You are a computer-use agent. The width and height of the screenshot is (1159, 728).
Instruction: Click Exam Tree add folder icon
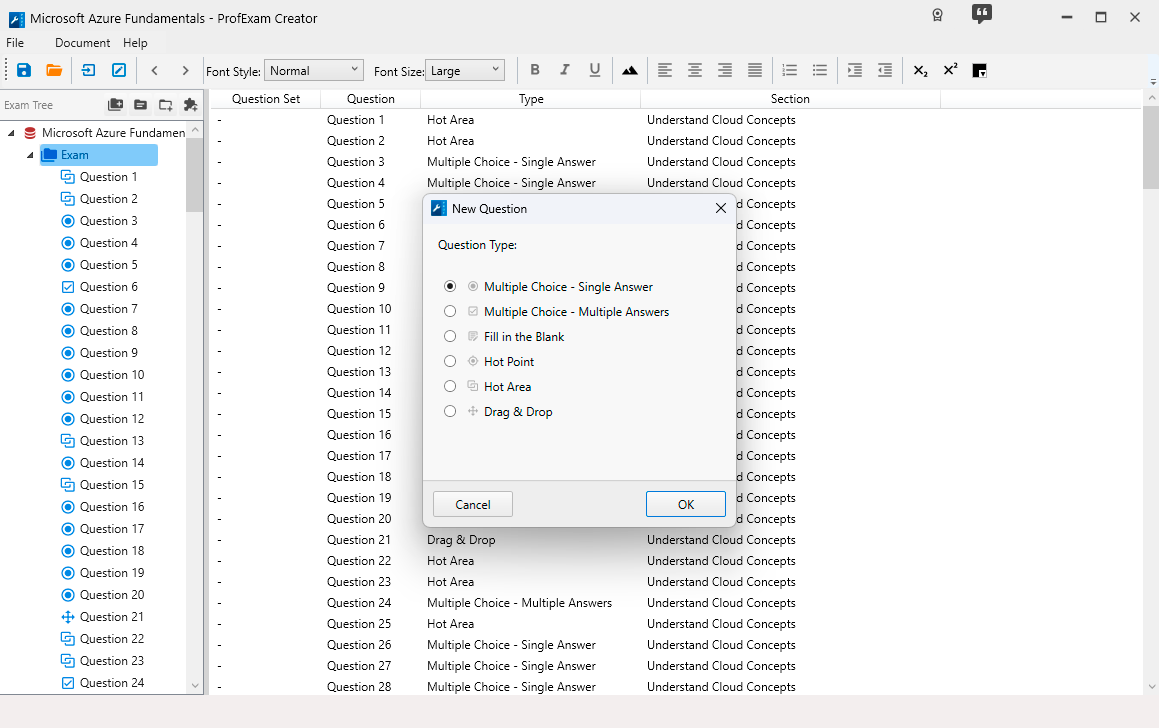pyautogui.click(x=166, y=105)
